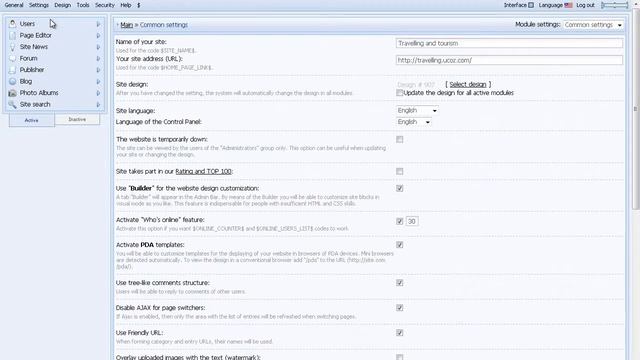Click the Page Editor module icon
The height and width of the screenshot is (360, 640).
click(x=13, y=36)
